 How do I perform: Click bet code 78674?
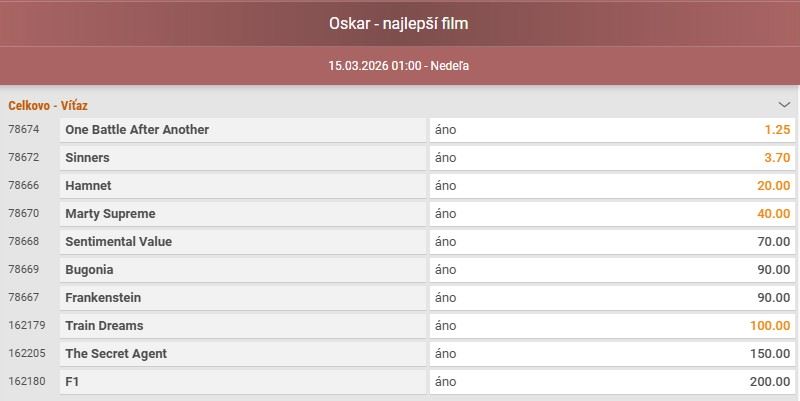tap(23, 130)
